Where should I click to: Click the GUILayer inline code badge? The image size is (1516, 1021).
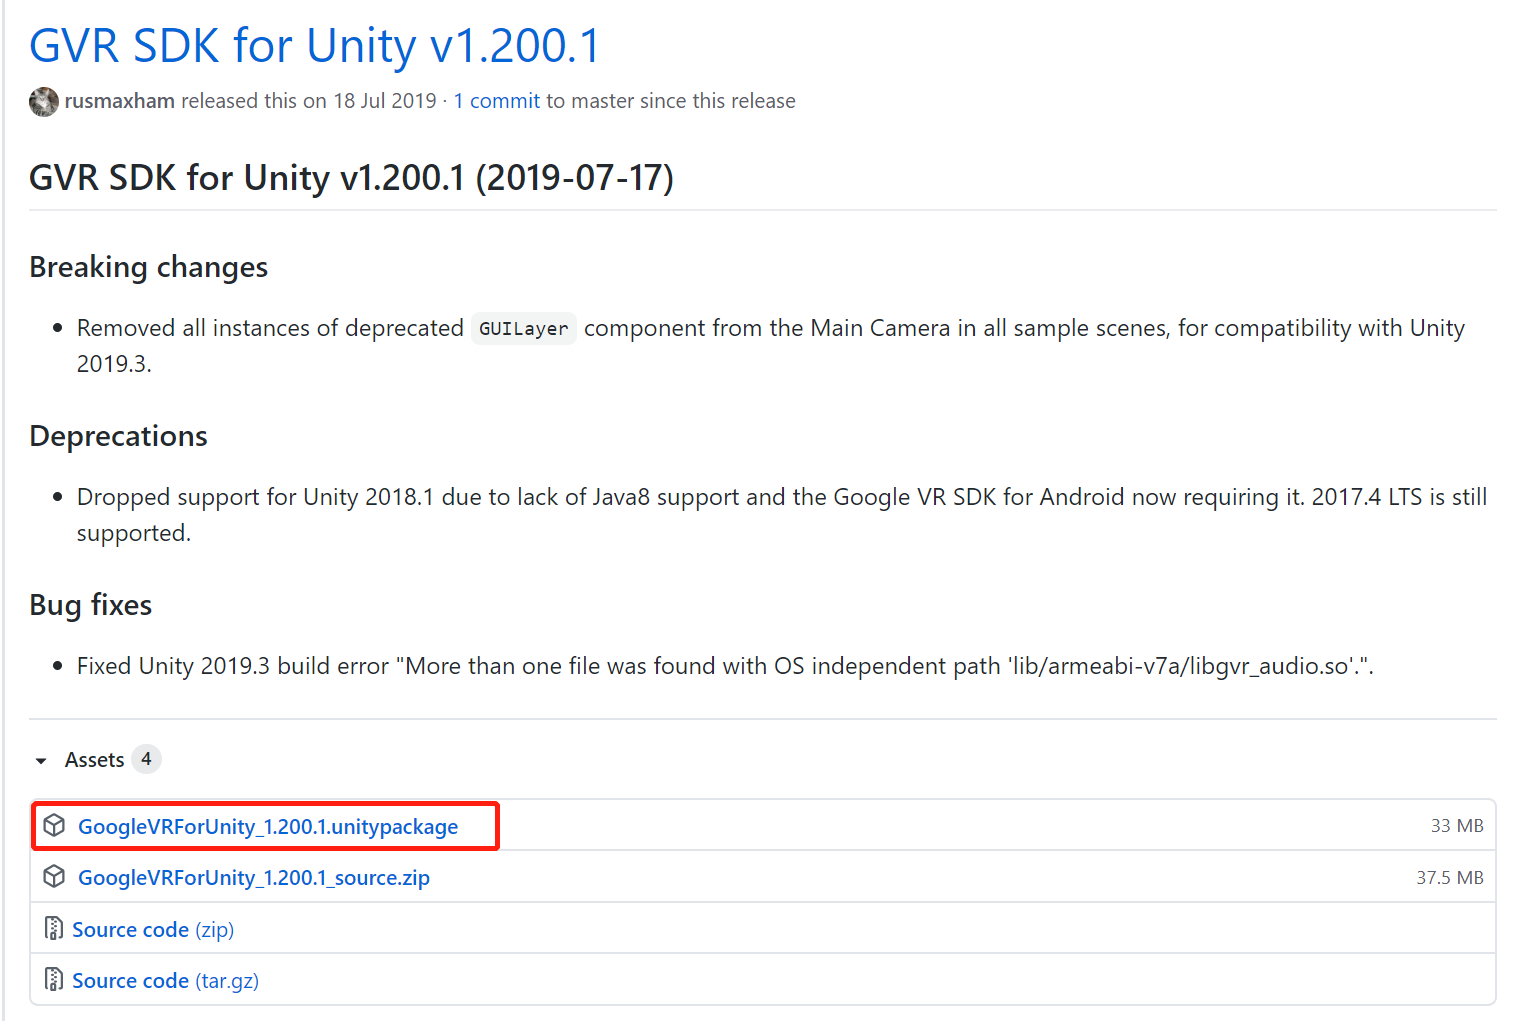(x=523, y=328)
